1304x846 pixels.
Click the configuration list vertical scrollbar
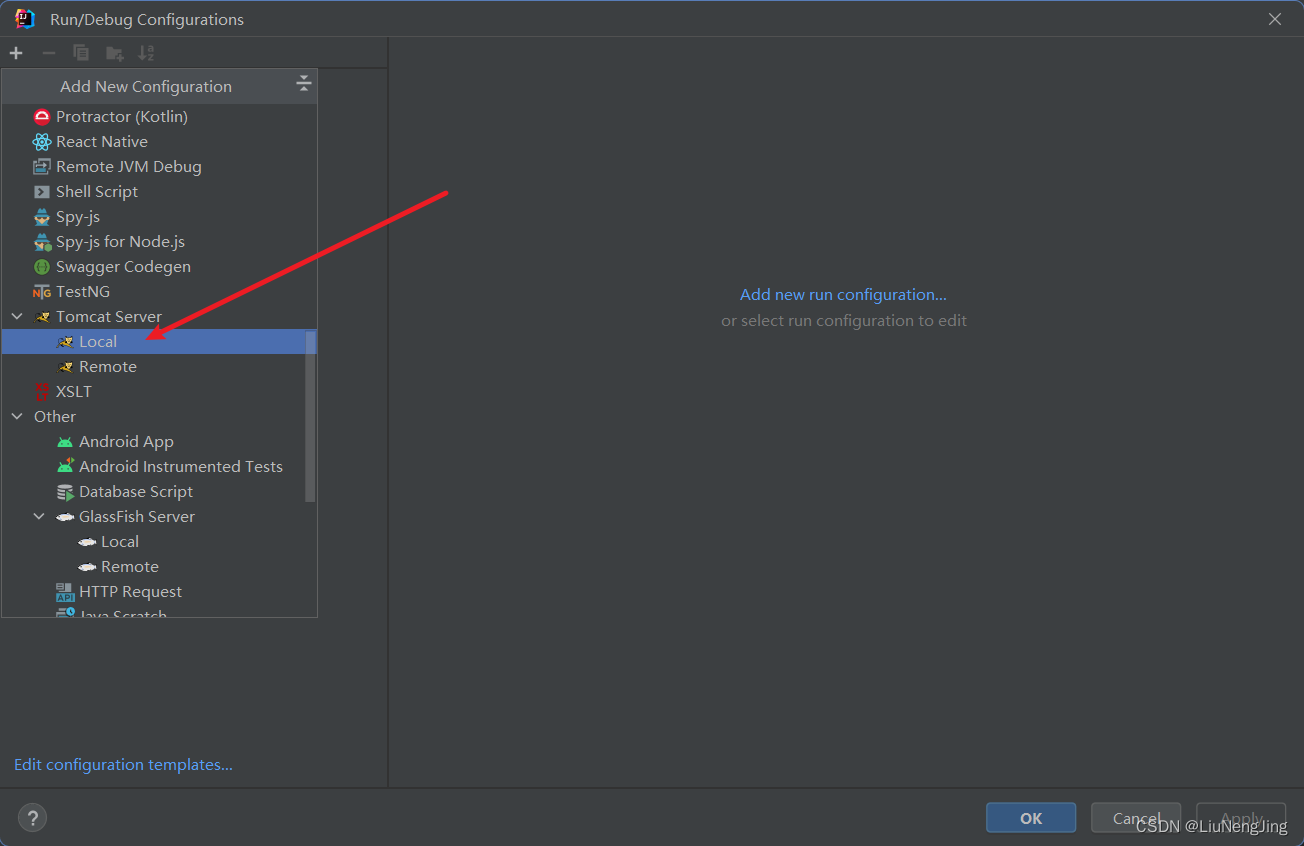[x=310, y=415]
